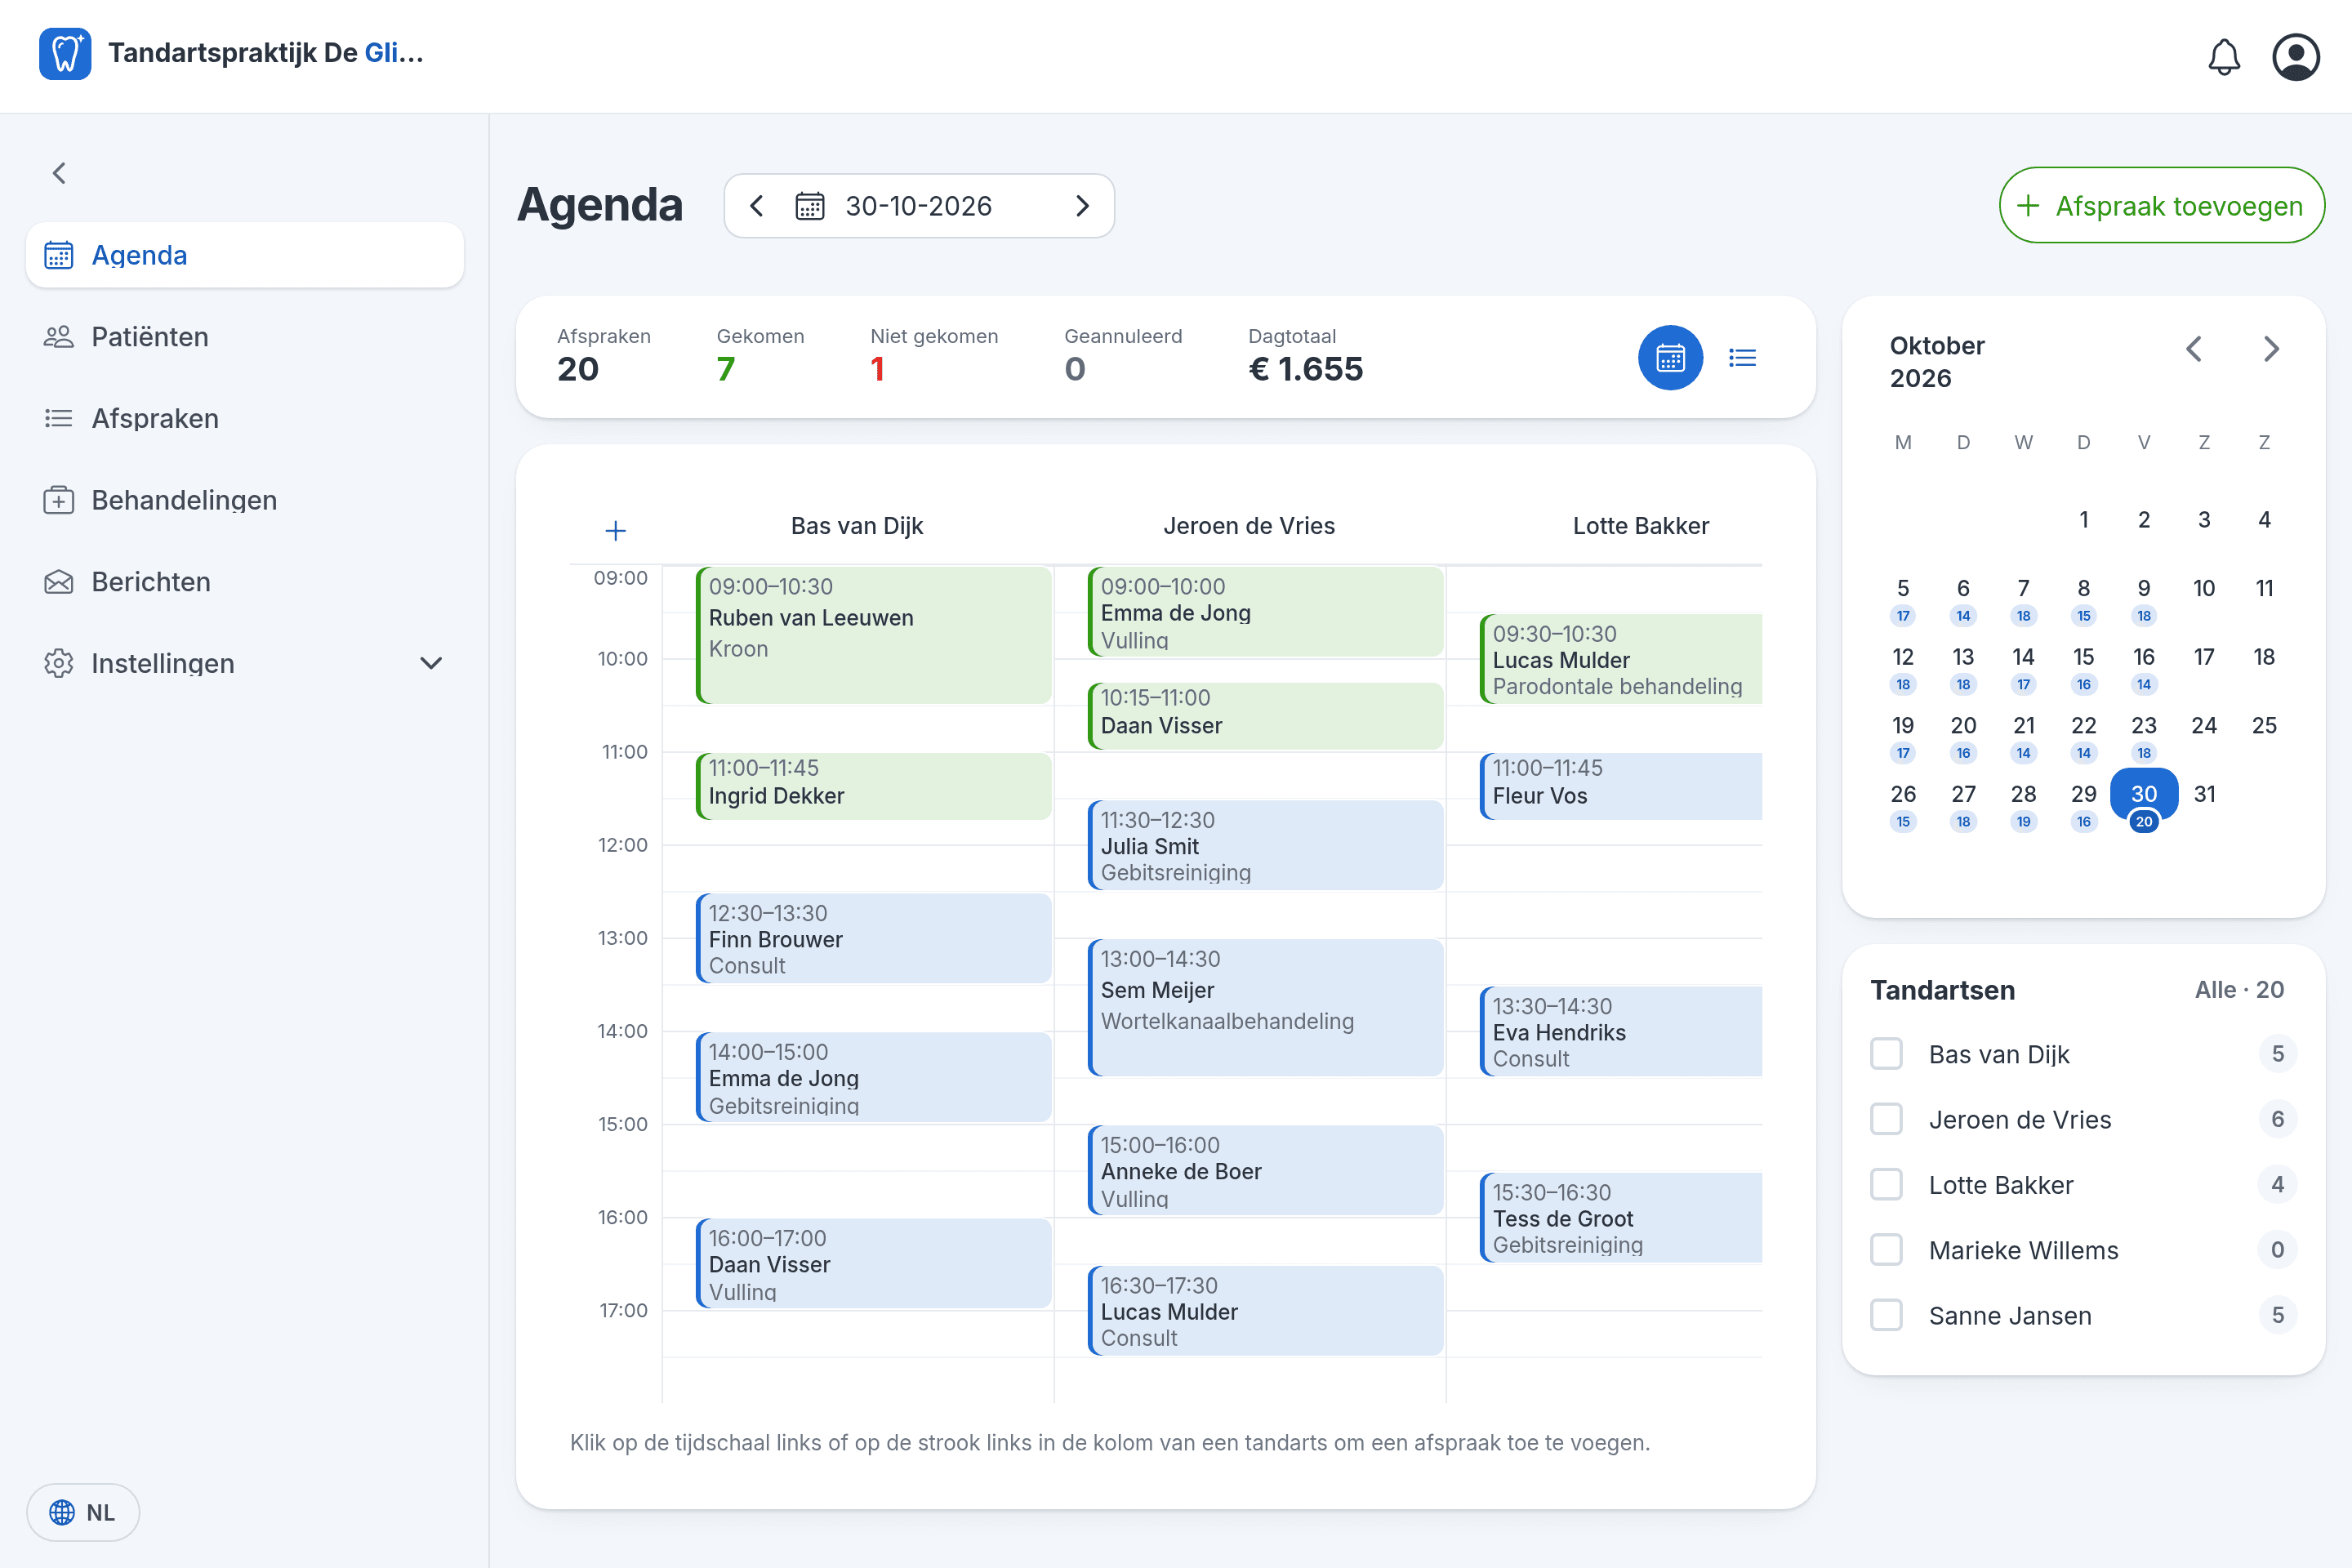Select Alle · 20 dentists filter
The height and width of the screenshot is (1568, 2352).
tap(2239, 990)
